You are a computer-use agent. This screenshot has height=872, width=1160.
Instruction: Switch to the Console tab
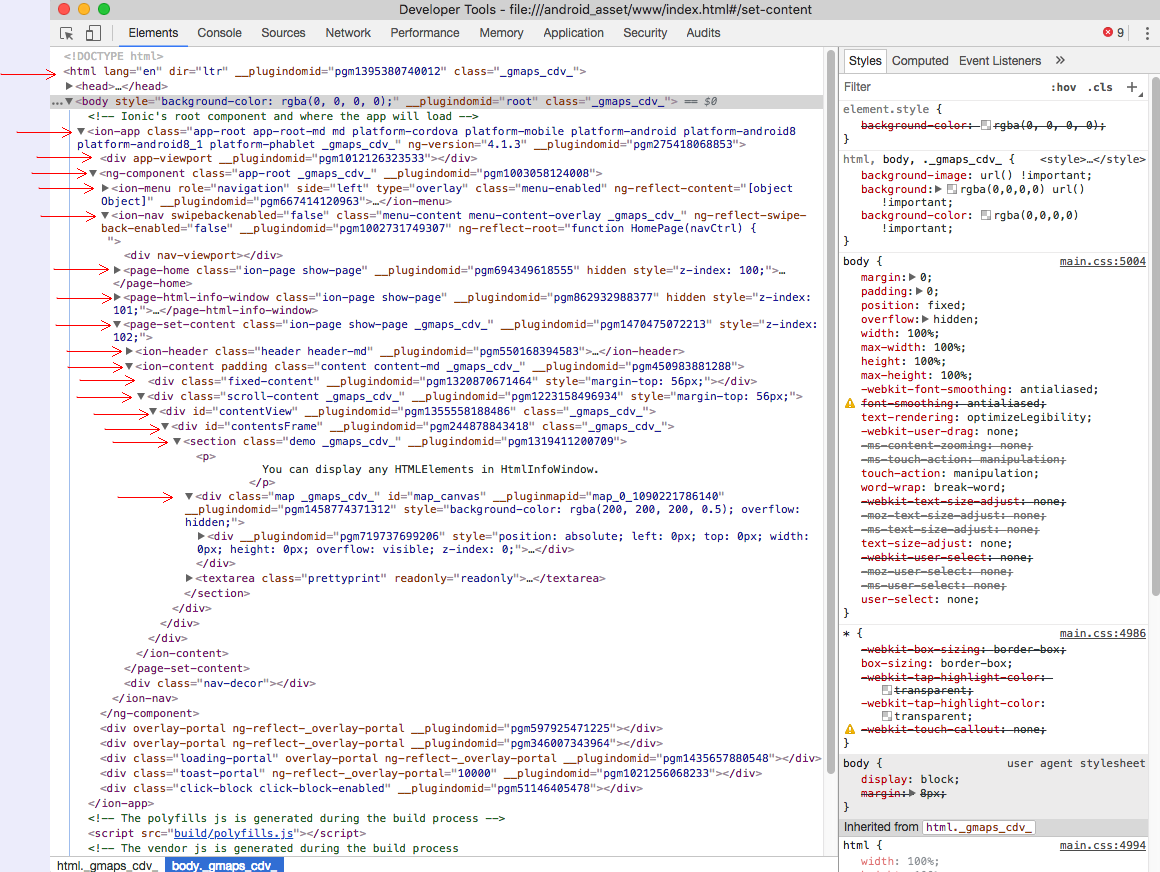point(219,33)
